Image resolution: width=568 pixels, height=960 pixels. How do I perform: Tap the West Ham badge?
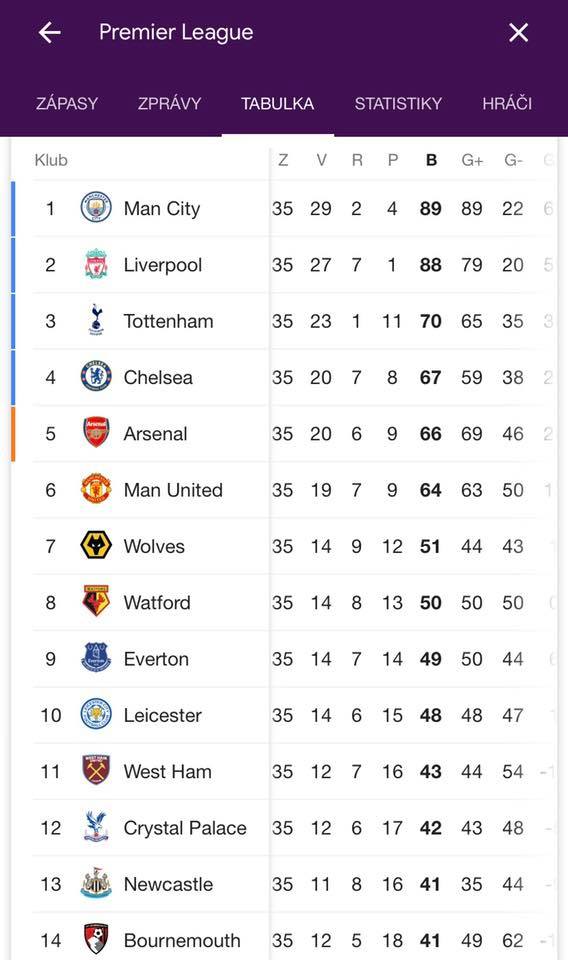tap(96, 770)
